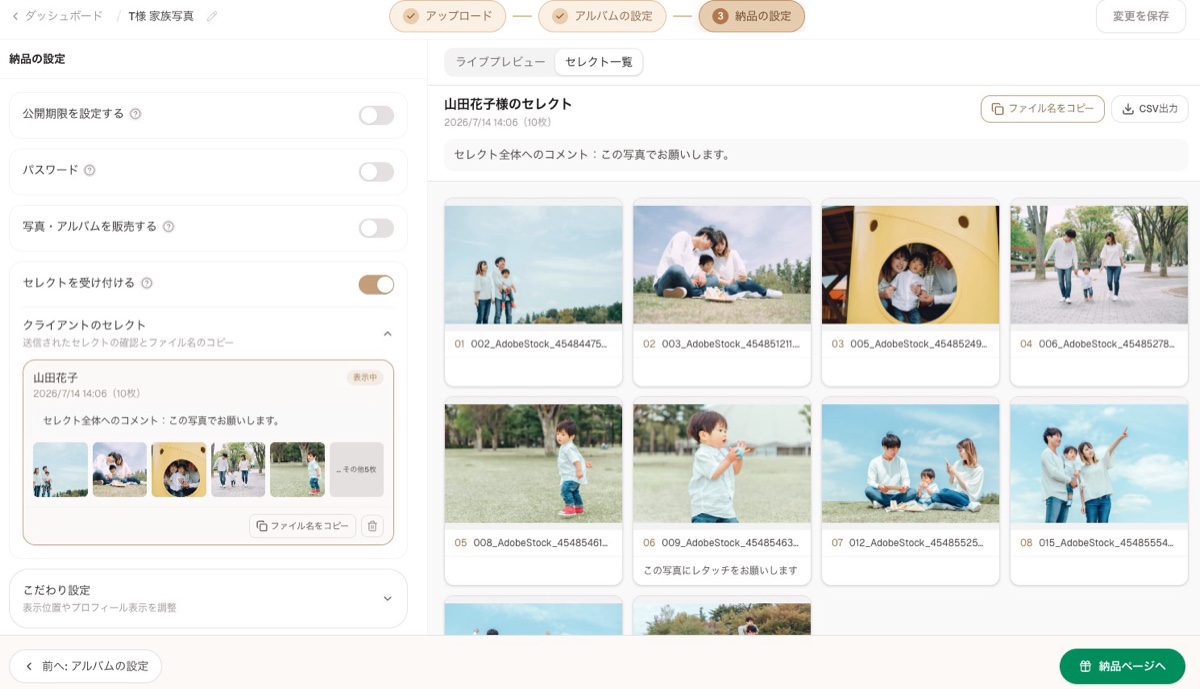The height and width of the screenshot is (689, 1200).
Task: Show help for セレクトを受け付ける
Action: pos(147,283)
